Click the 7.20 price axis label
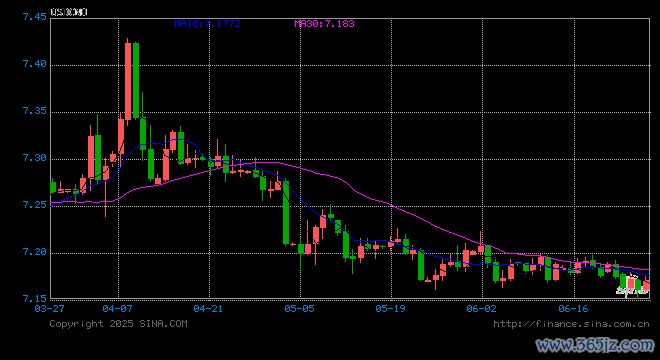Viewport: 660px width, 360px height. click(35, 252)
